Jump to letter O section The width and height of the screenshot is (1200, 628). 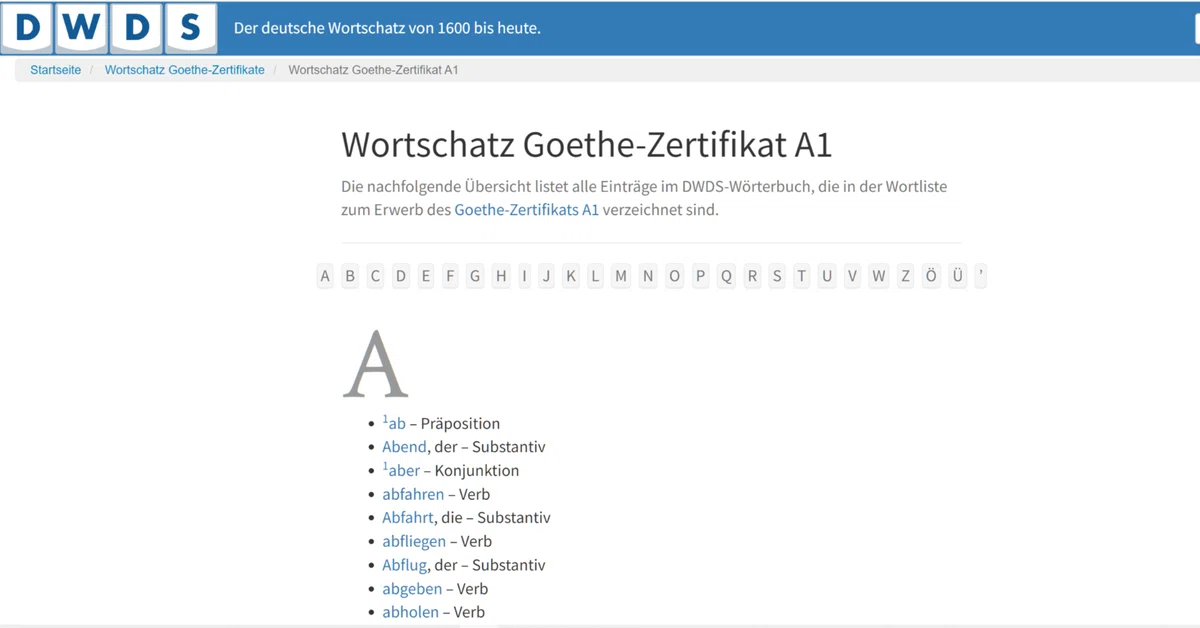[675, 276]
